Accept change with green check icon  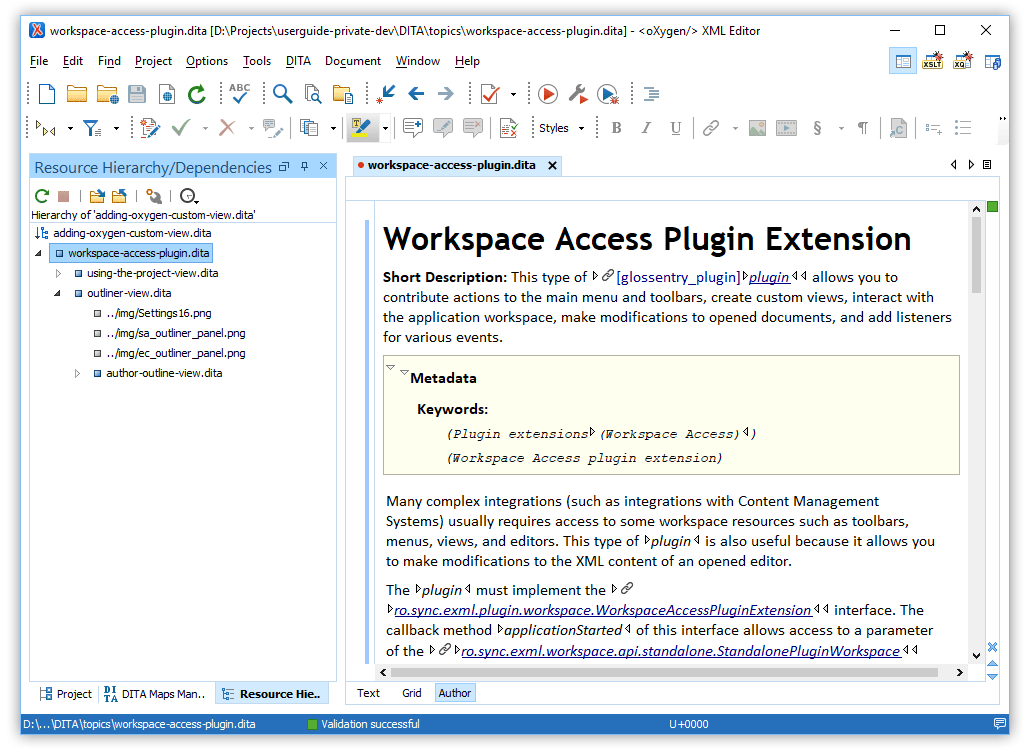(181, 127)
